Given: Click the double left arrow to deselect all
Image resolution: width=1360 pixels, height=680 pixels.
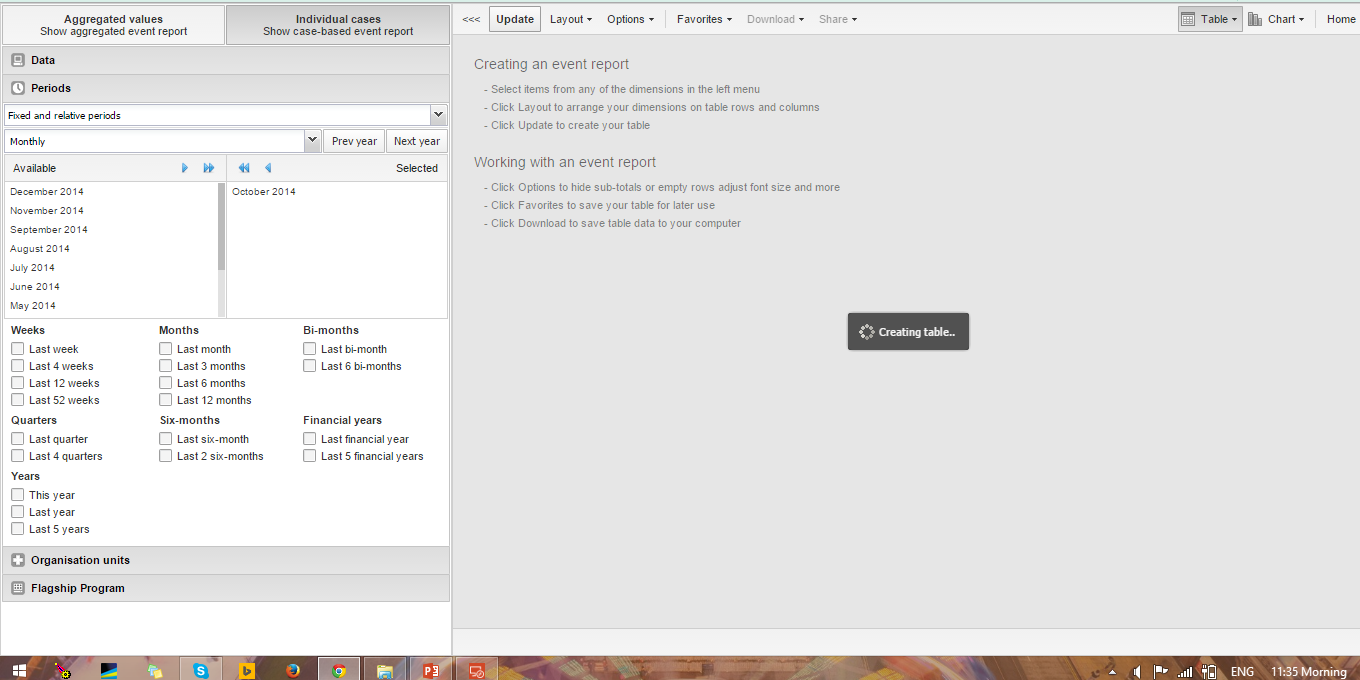Looking at the screenshot, I should click(x=244, y=168).
